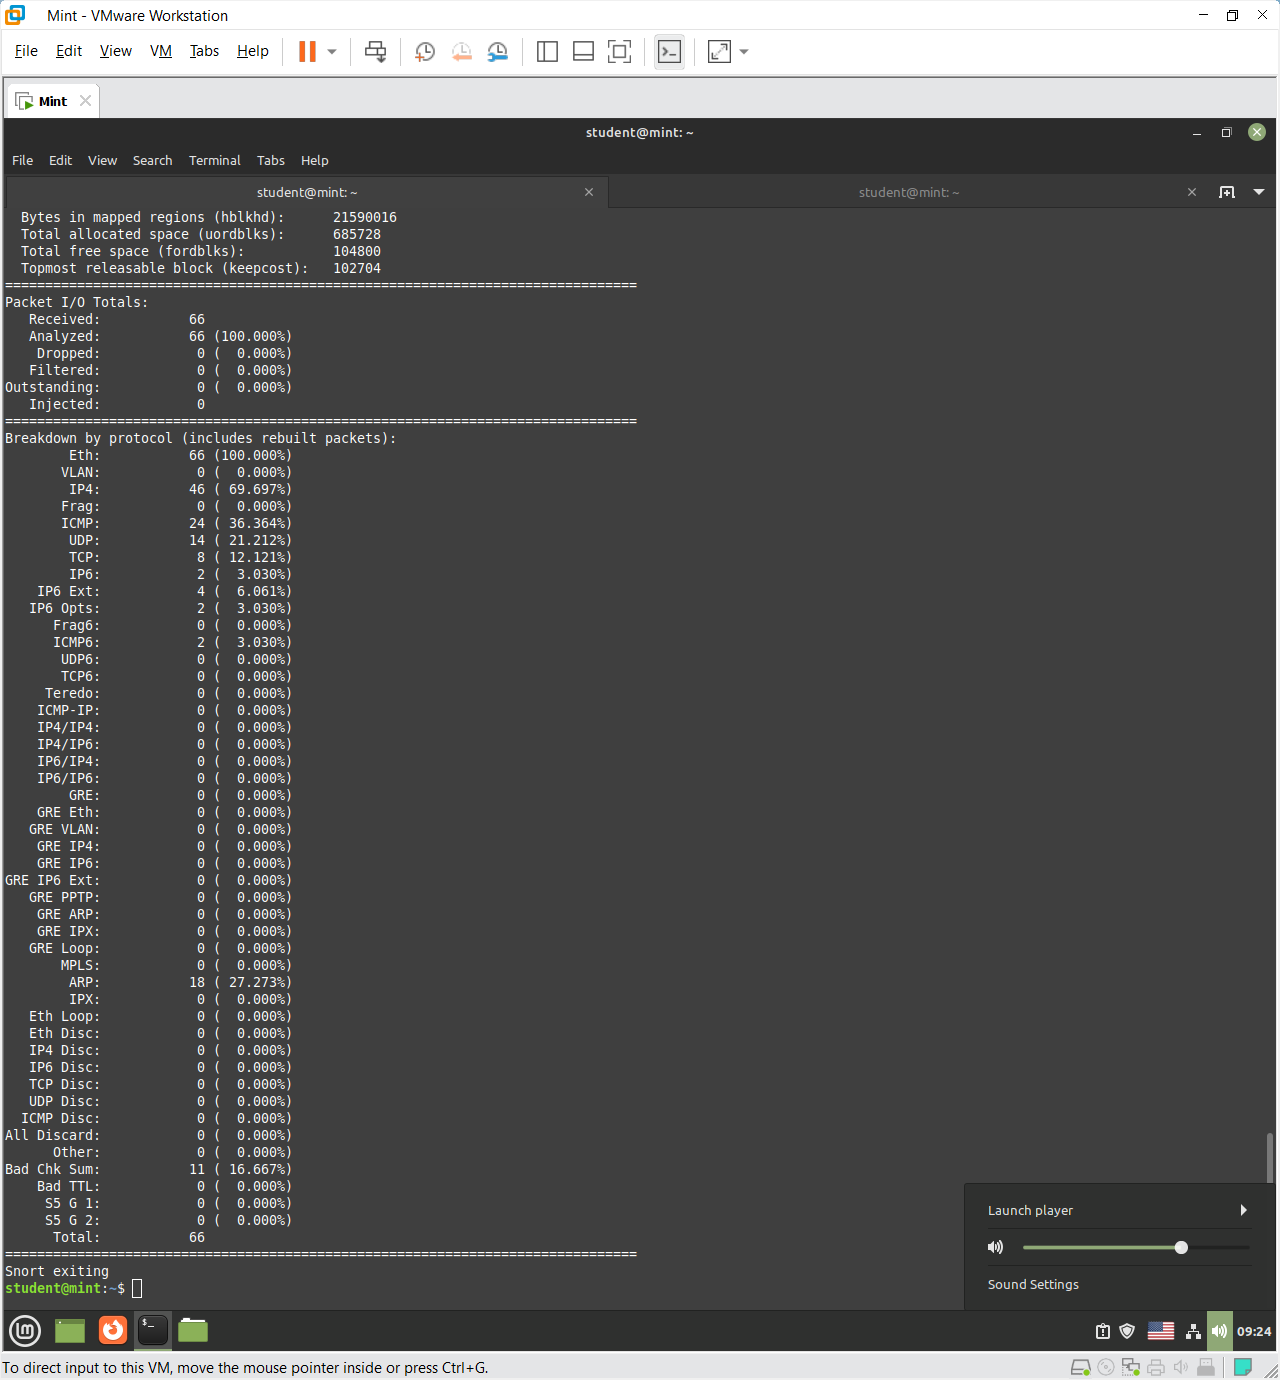
Task: Take a snapshot of the VM
Action: 425,52
